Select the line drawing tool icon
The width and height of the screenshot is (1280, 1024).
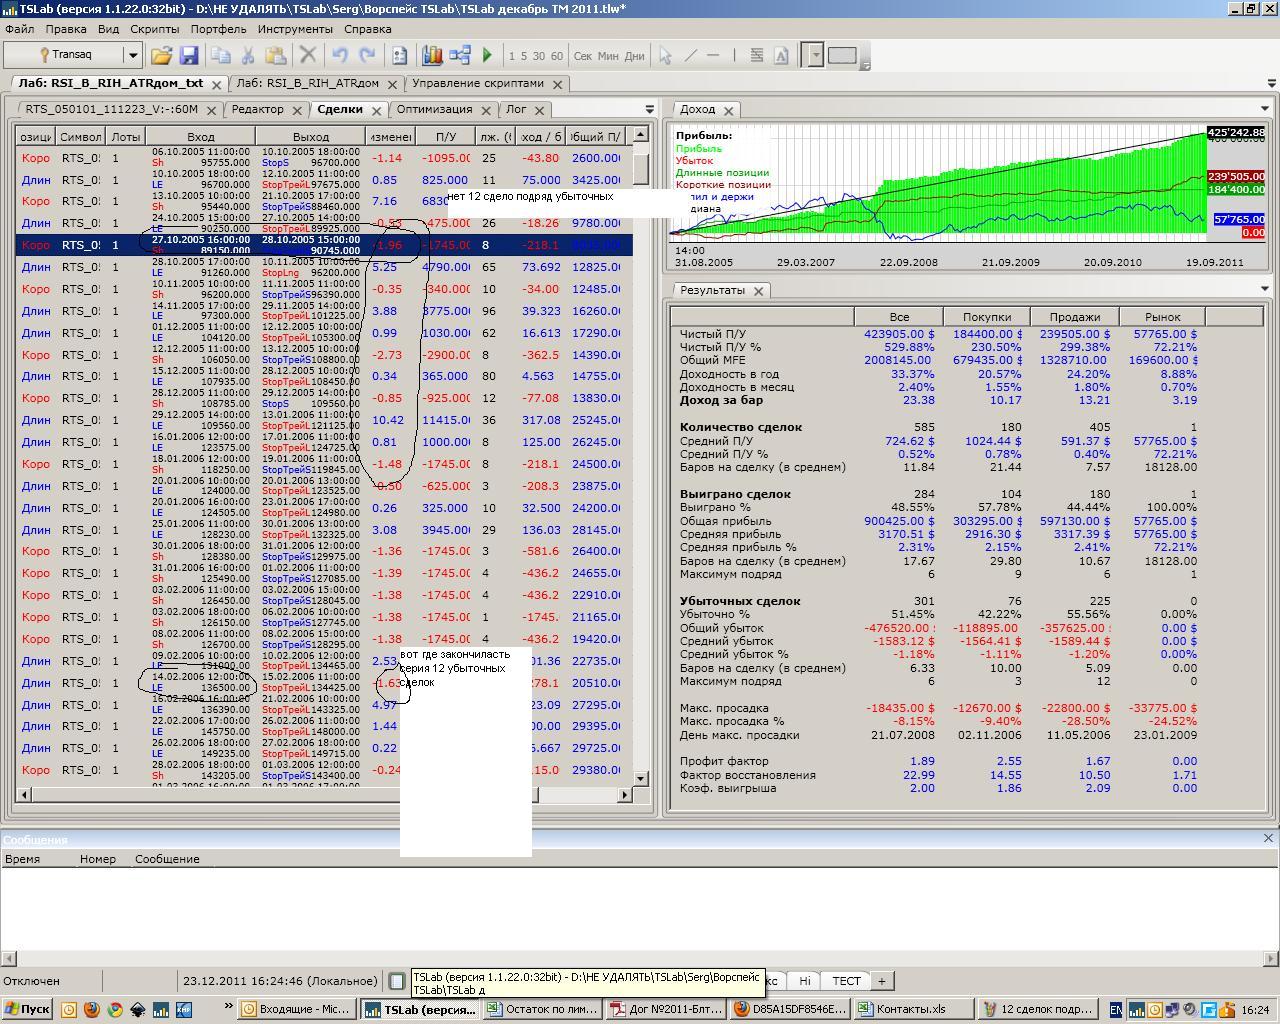(690, 56)
